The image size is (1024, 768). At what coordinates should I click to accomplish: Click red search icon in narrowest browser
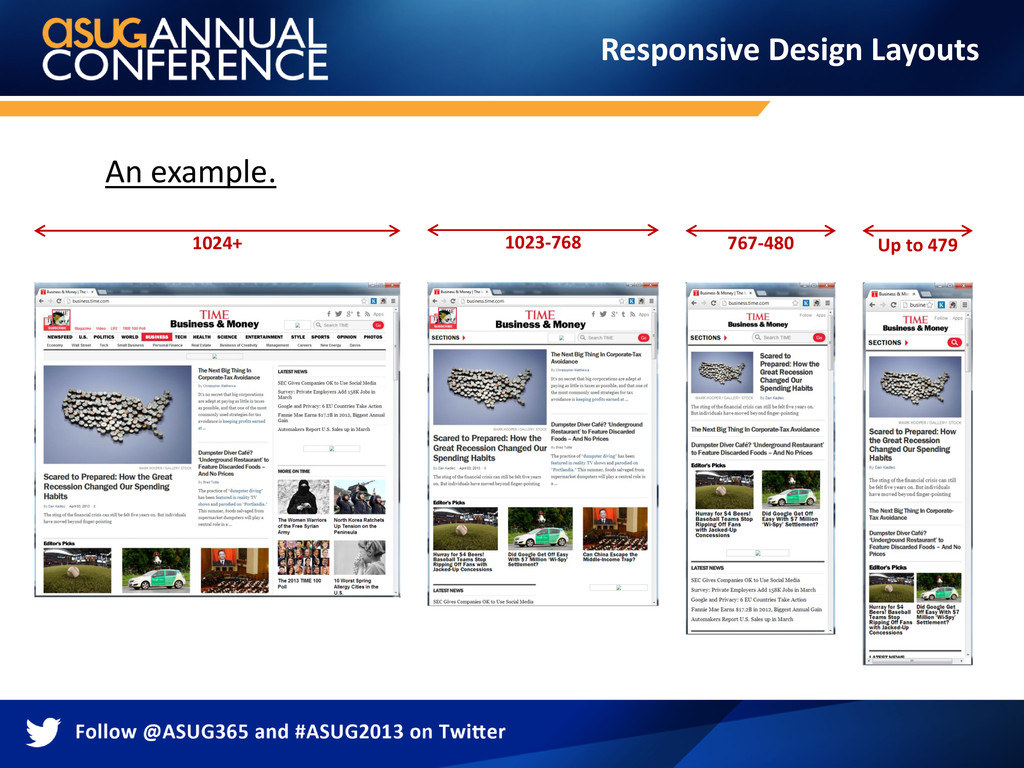pos(954,342)
